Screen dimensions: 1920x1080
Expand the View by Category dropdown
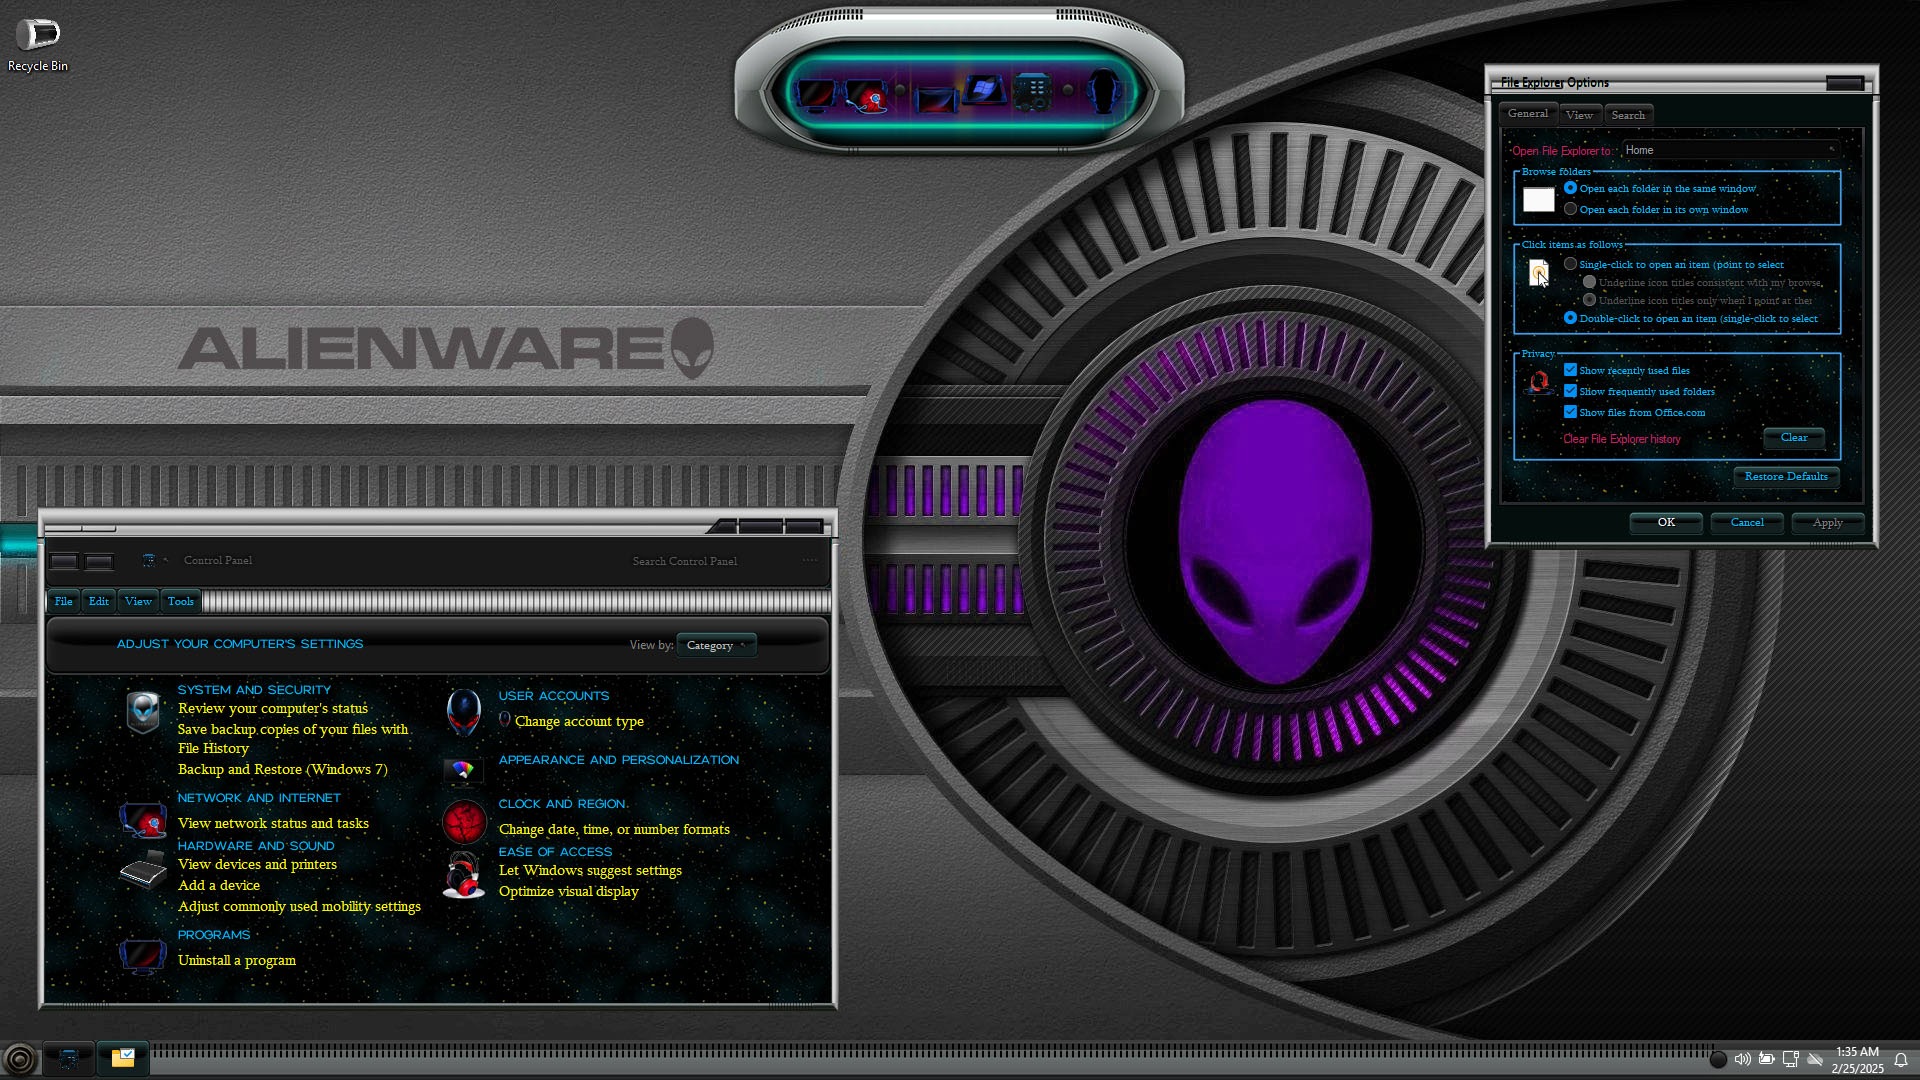tap(716, 645)
